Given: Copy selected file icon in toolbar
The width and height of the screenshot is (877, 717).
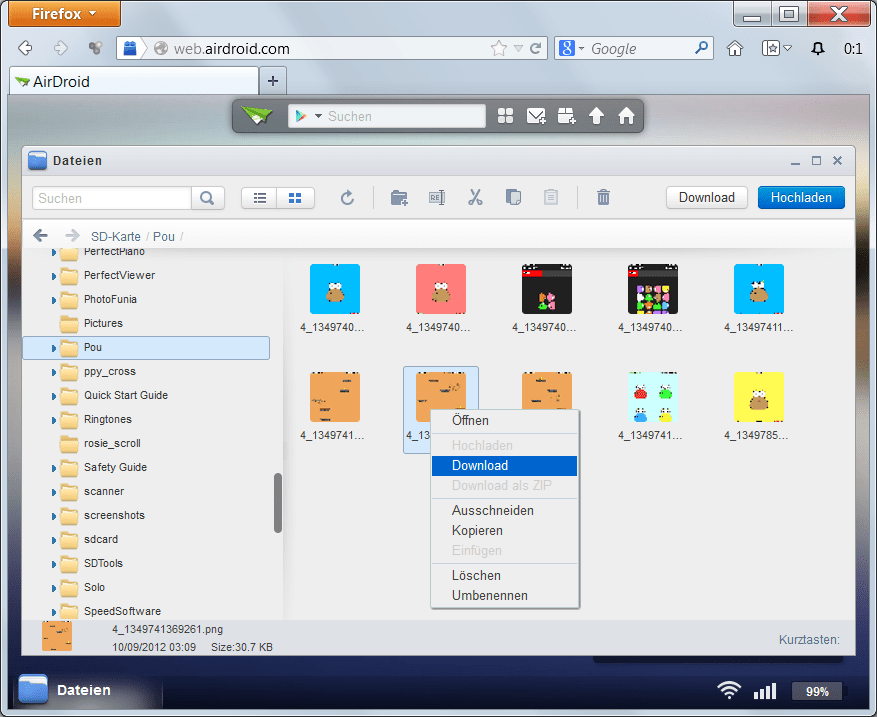Looking at the screenshot, I should pos(513,197).
